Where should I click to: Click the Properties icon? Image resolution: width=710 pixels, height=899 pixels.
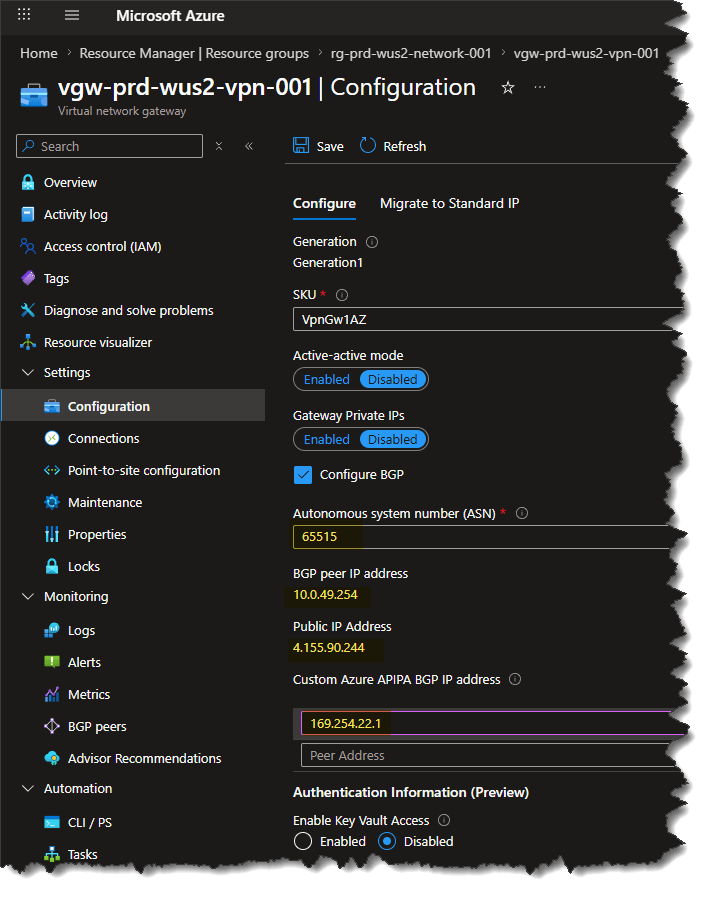(52, 534)
